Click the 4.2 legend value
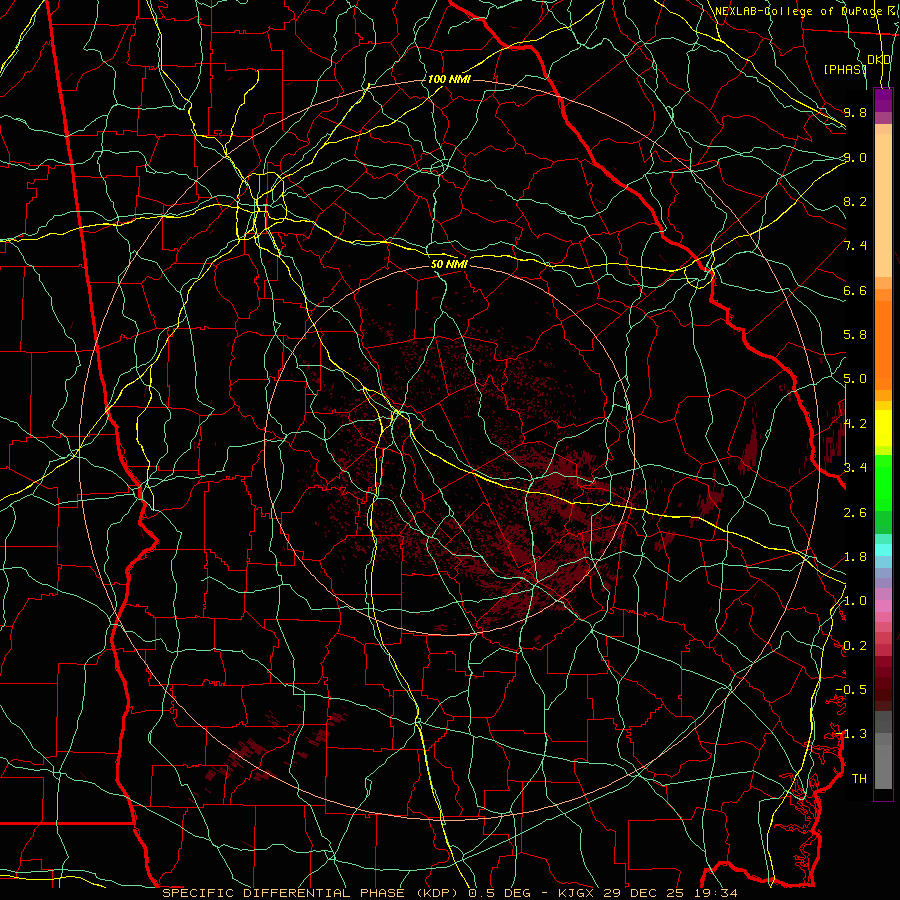Viewport: 900px width, 900px height. point(855,424)
